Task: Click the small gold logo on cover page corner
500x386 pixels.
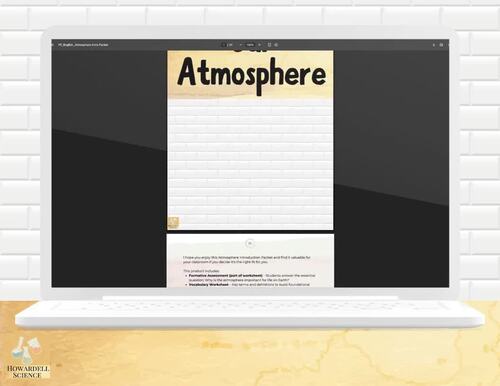Action: point(173,222)
